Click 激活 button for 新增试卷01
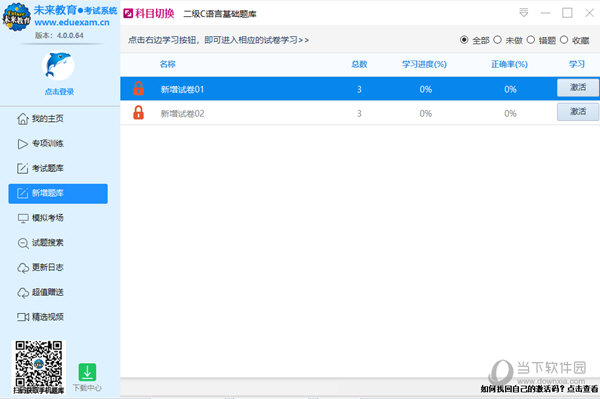The height and width of the screenshot is (399, 600). tap(578, 88)
